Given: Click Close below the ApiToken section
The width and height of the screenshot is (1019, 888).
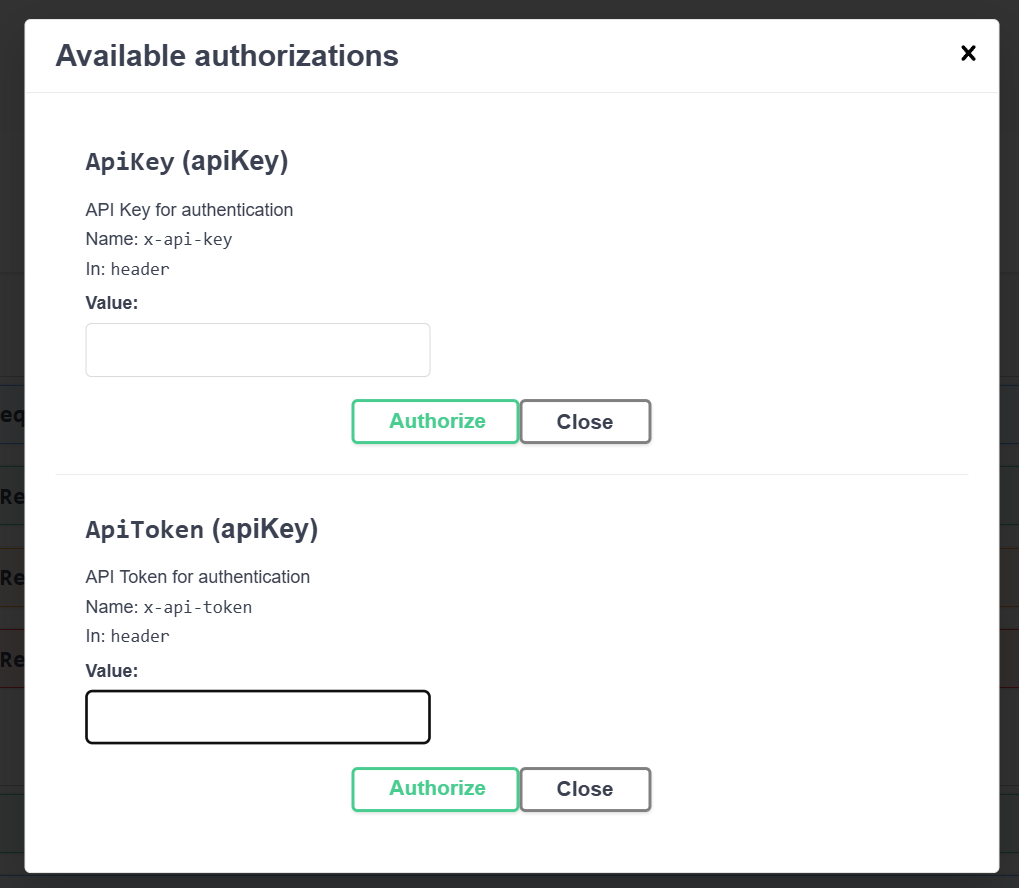Looking at the screenshot, I should pyautogui.click(x=584, y=789).
